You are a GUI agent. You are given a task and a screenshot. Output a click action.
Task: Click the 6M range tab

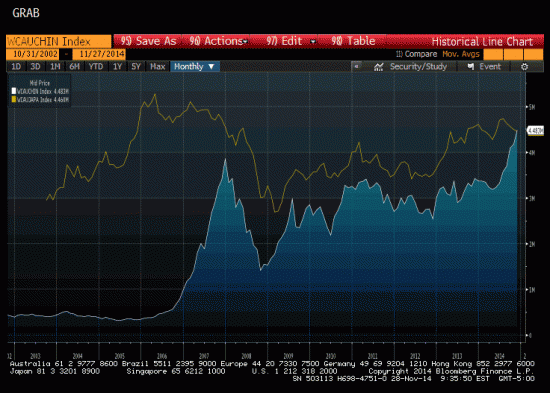[x=74, y=66]
